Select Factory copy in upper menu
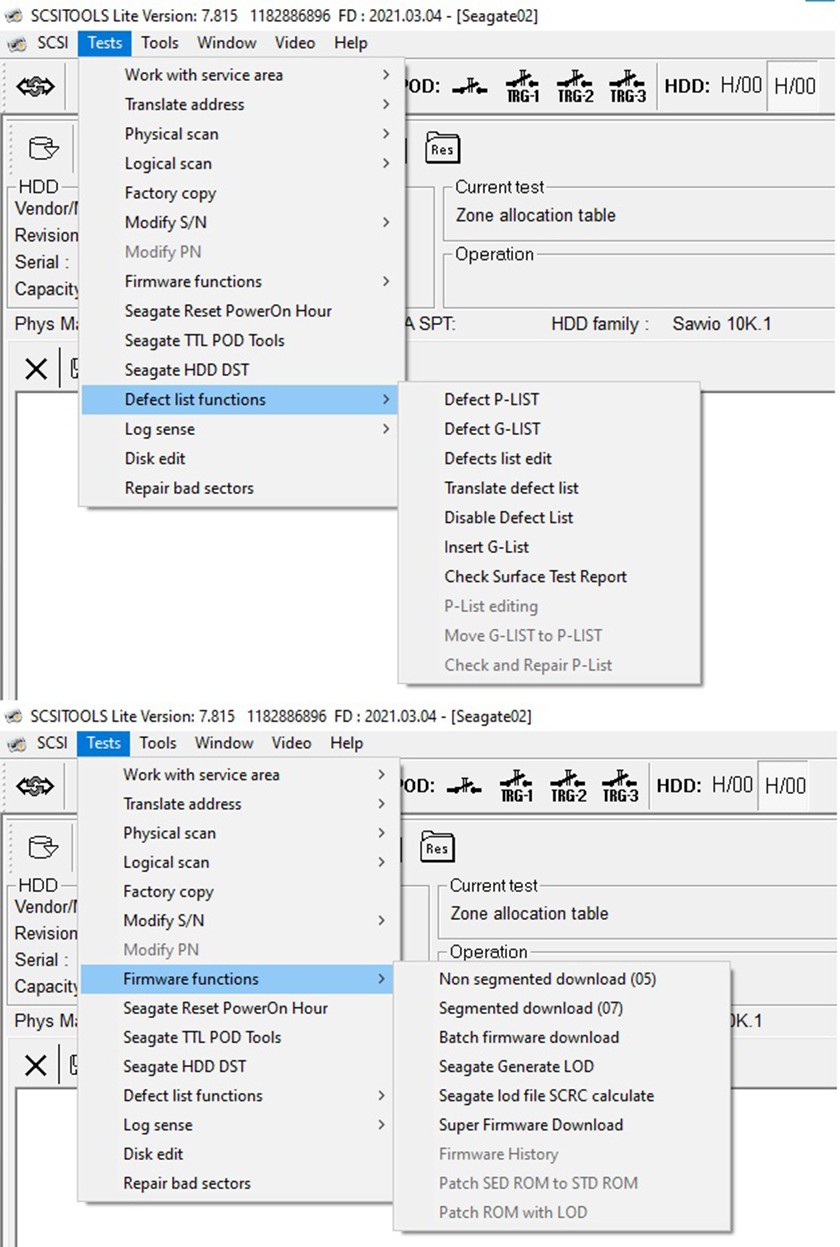Screen dimensions: 840x1247 pyautogui.click(x=241, y=193)
